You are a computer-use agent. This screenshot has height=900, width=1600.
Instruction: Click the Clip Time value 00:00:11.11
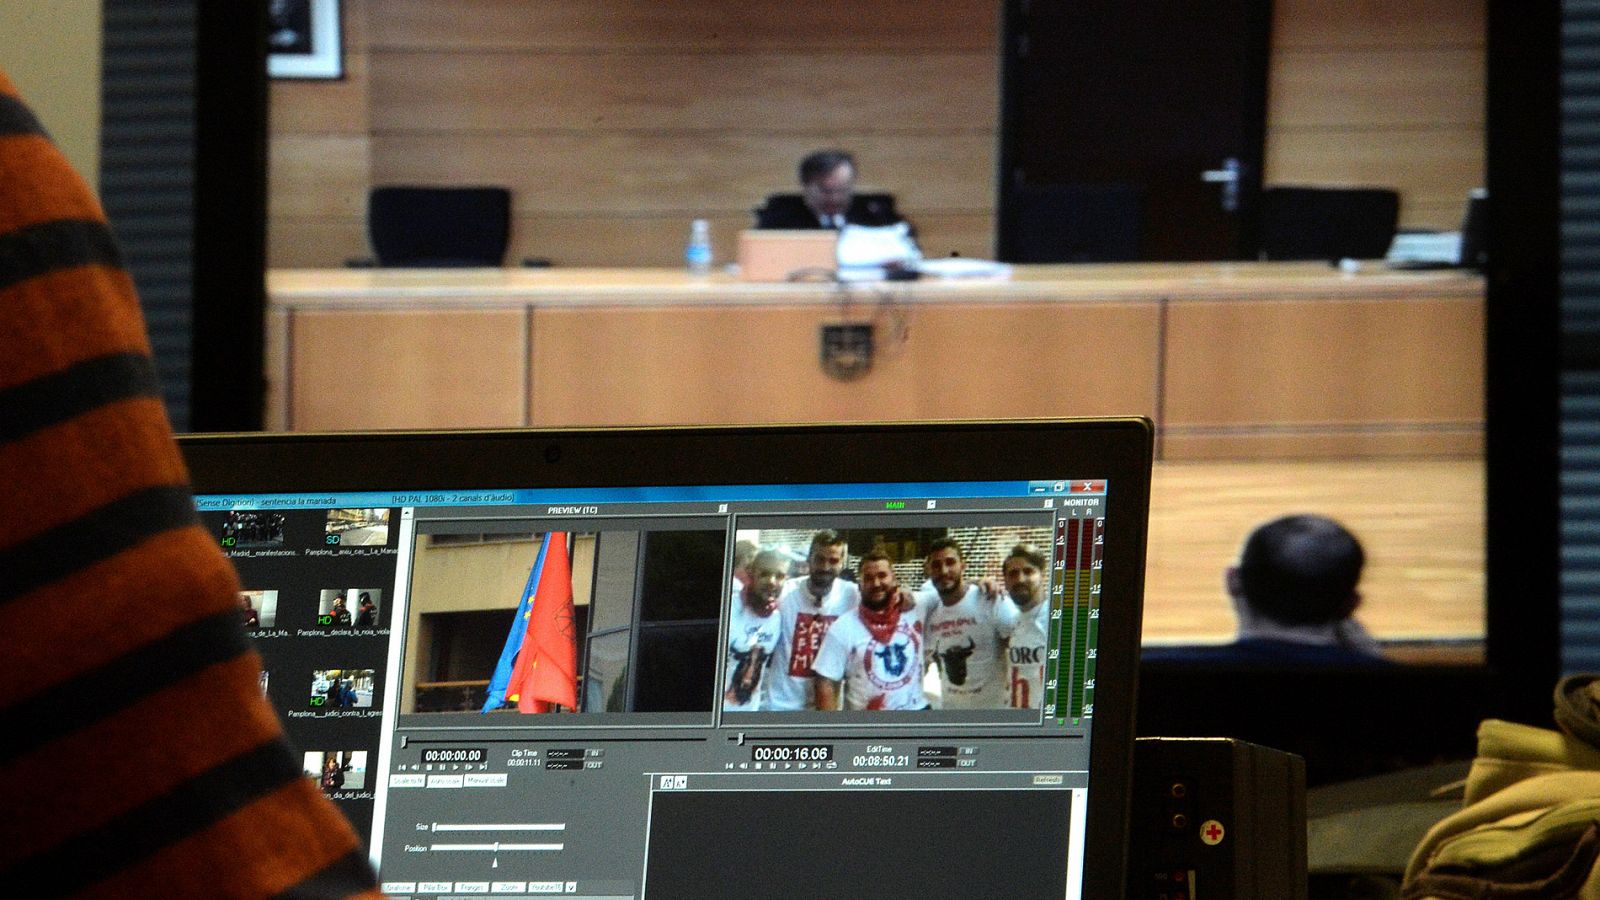[524, 763]
